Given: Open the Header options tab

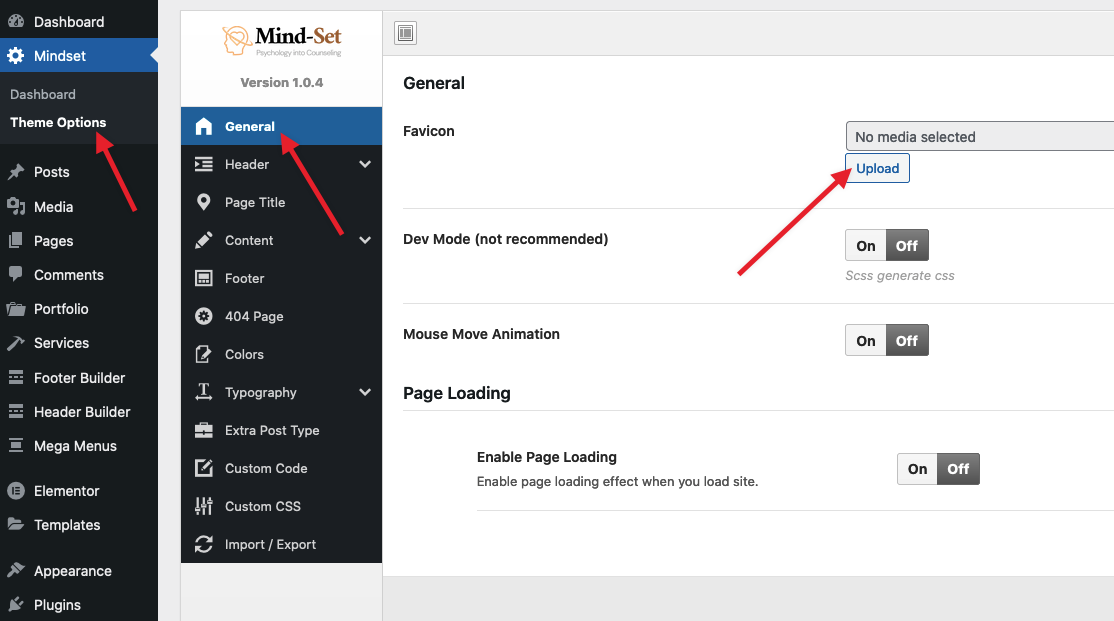Looking at the screenshot, I should tap(281, 164).
